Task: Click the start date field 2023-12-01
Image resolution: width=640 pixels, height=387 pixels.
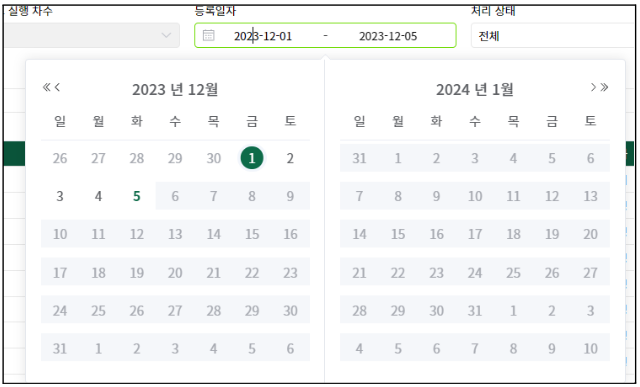Action: tap(263, 36)
